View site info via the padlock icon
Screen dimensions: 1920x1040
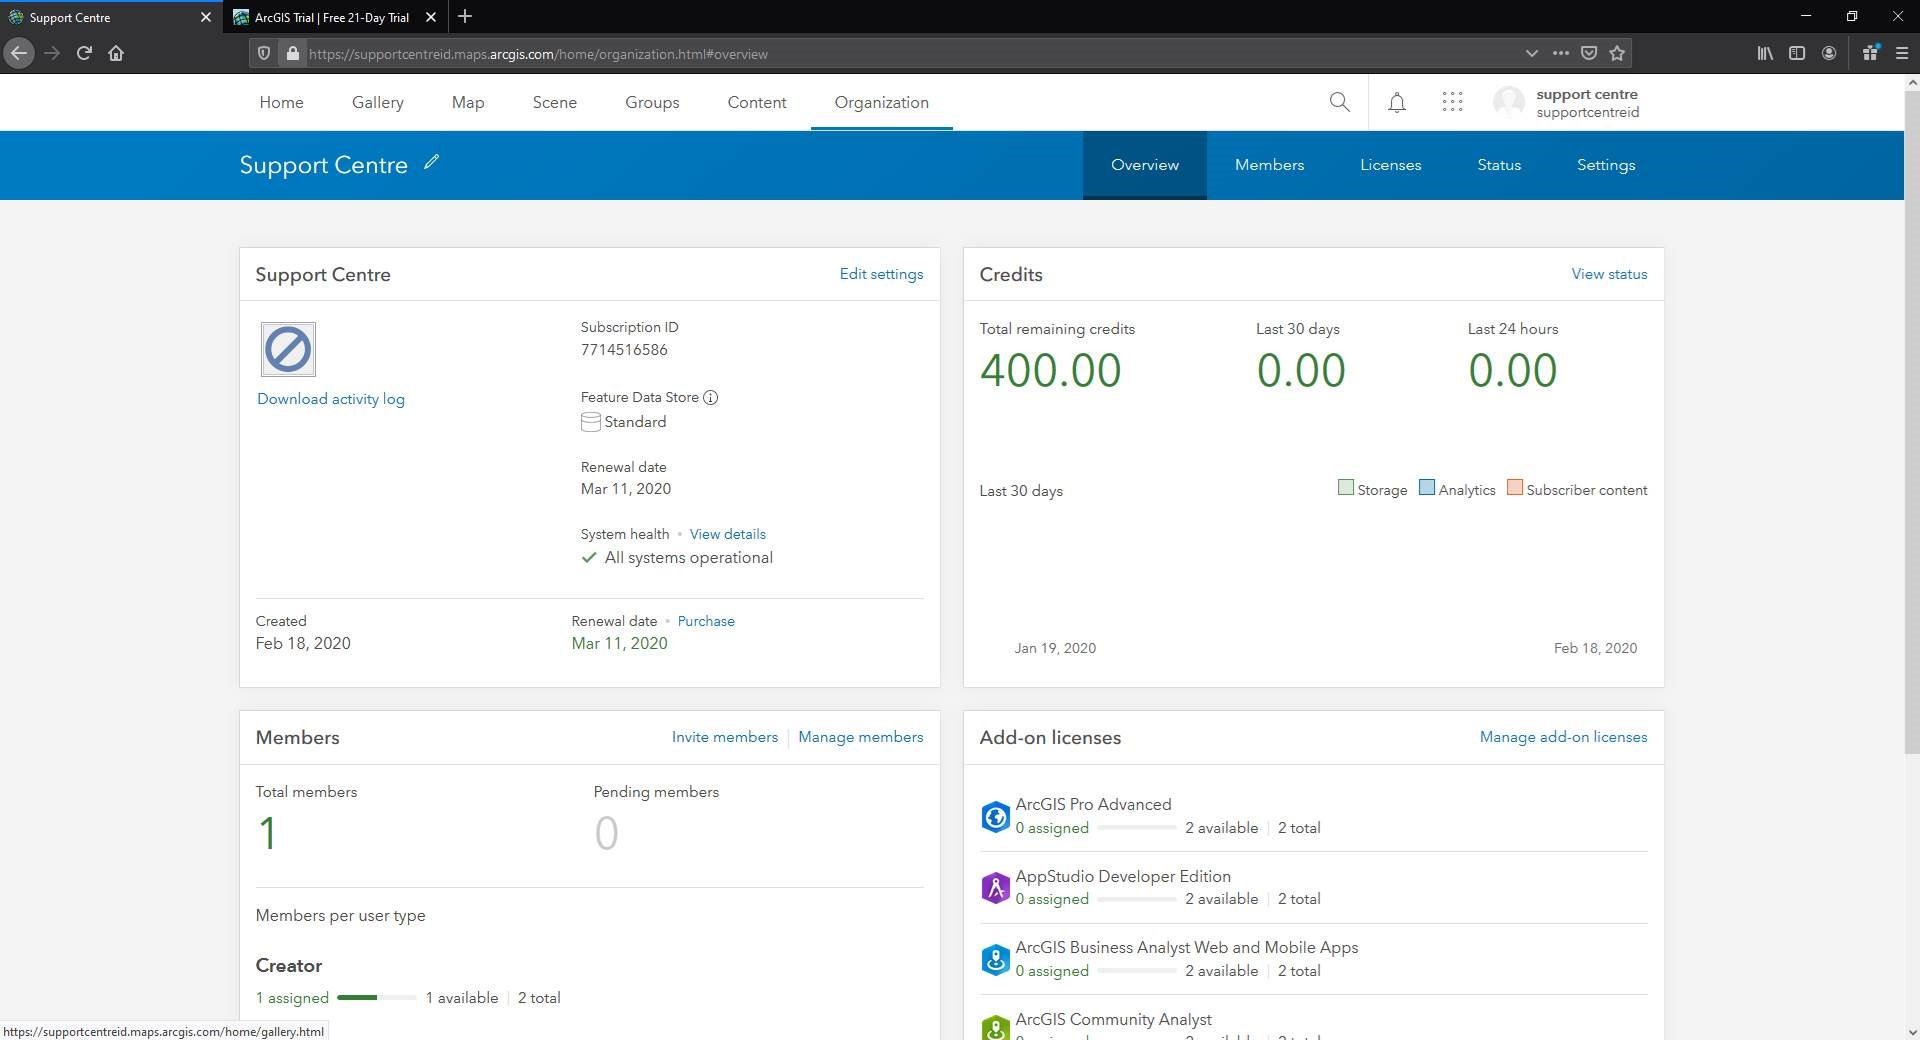292,54
